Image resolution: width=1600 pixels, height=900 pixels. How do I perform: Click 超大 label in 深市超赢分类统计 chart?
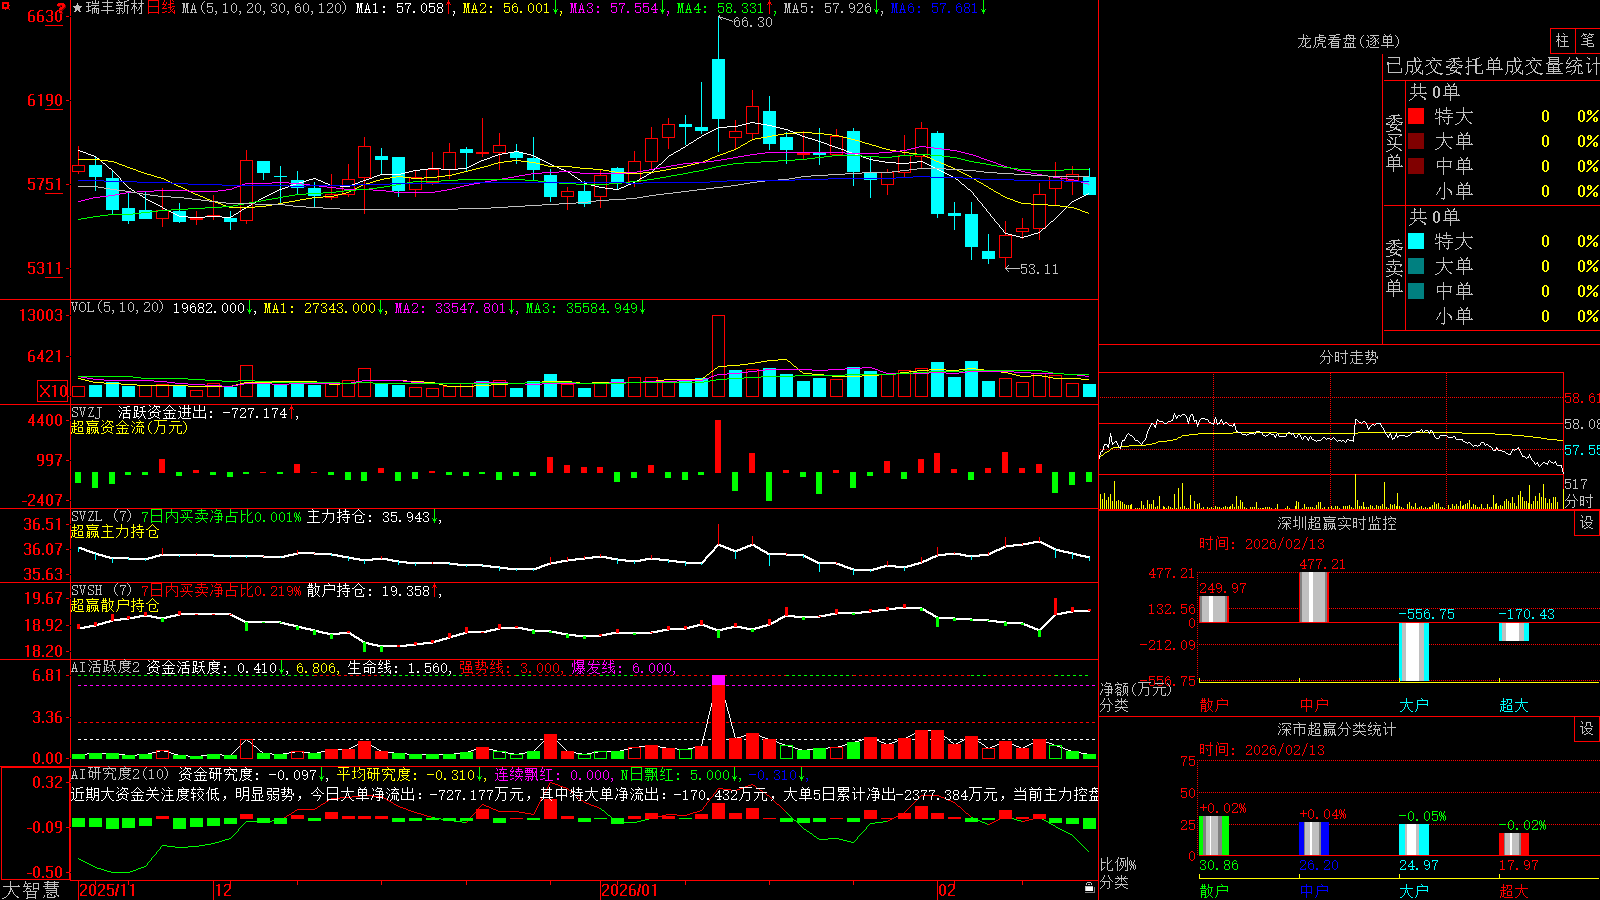[x=1514, y=890]
